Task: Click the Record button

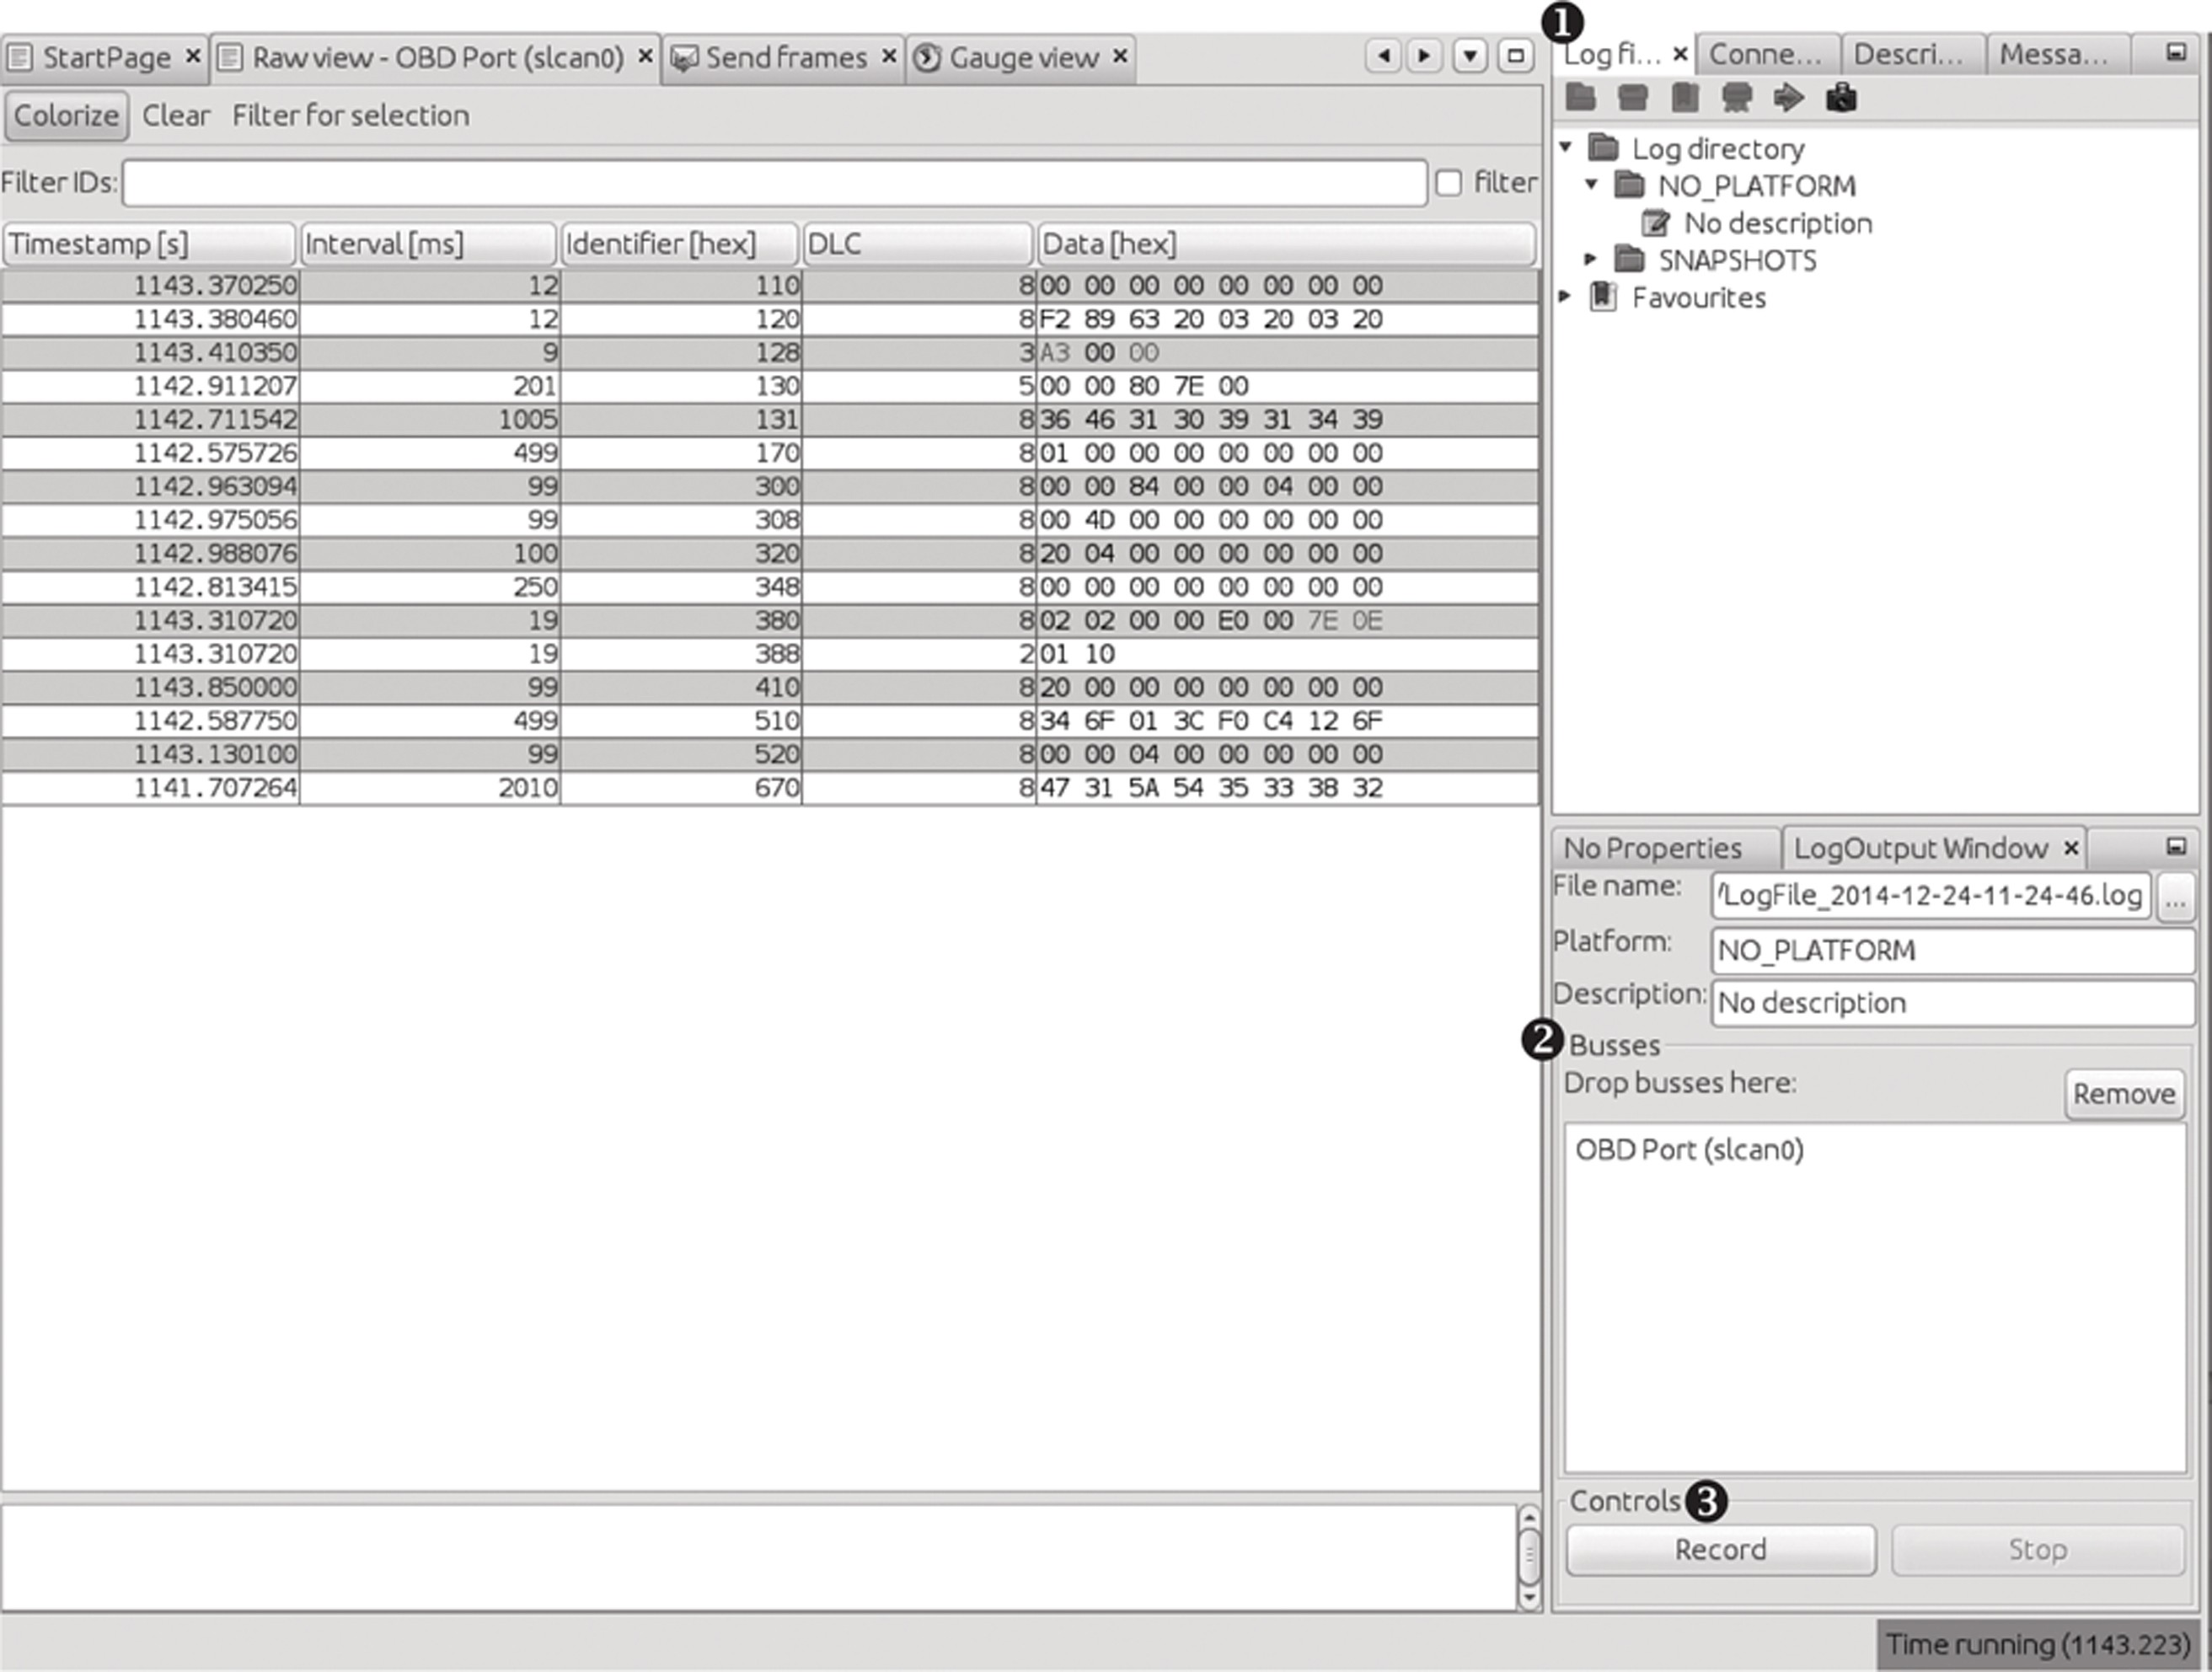Action: 1721,1549
